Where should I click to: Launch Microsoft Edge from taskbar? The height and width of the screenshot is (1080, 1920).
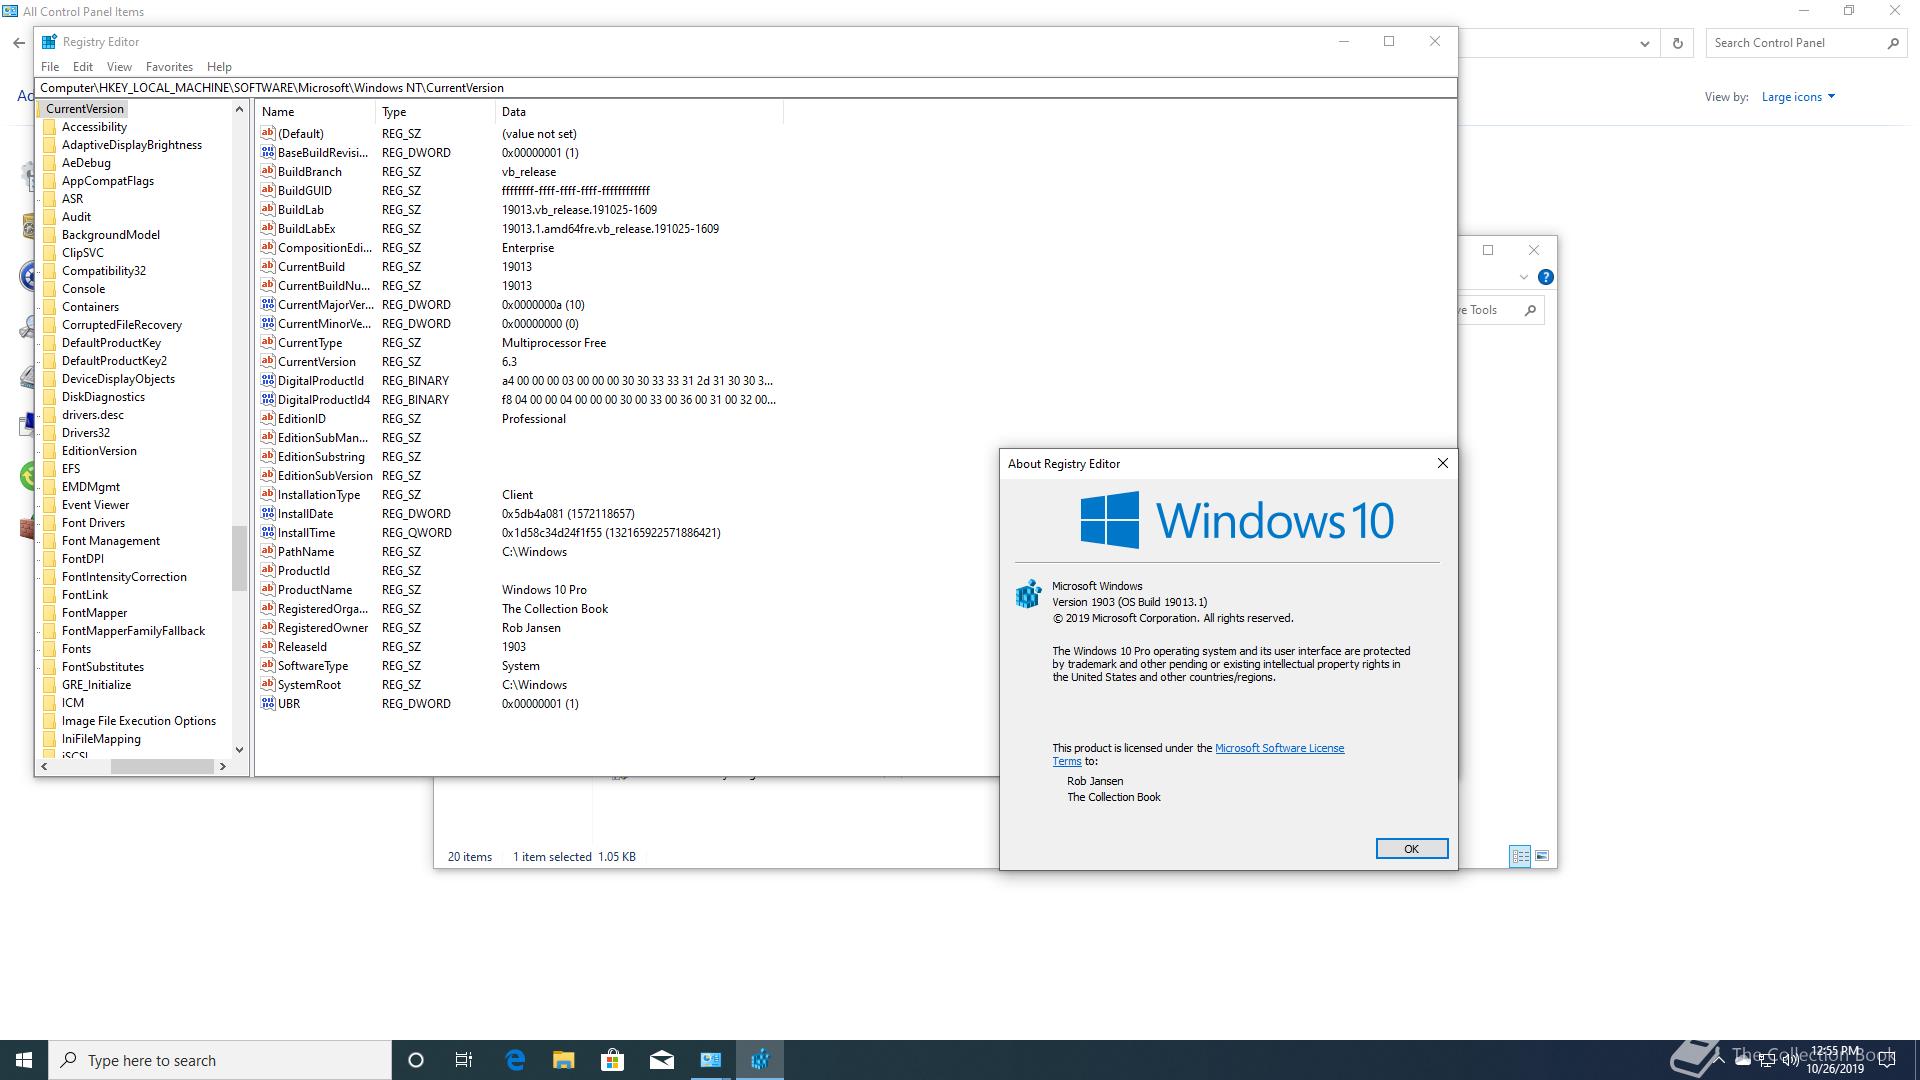point(515,1060)
